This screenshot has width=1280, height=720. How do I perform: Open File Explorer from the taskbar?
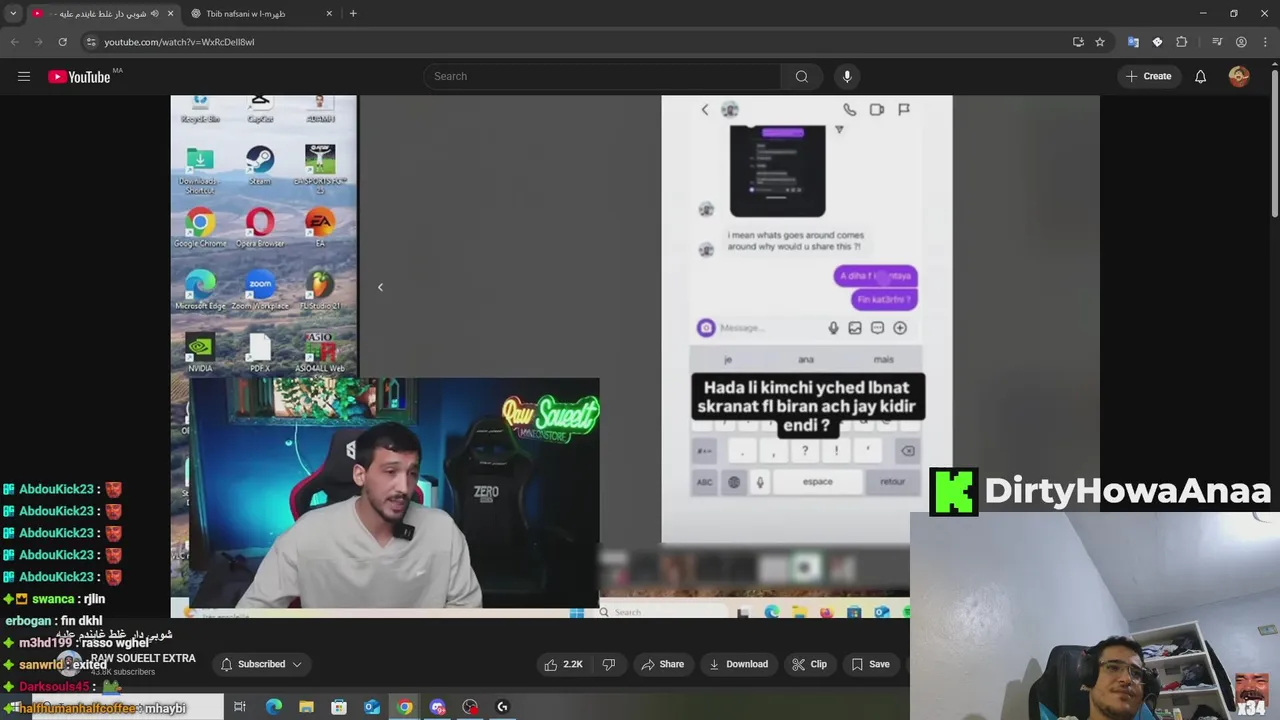(x=306, y=707)
